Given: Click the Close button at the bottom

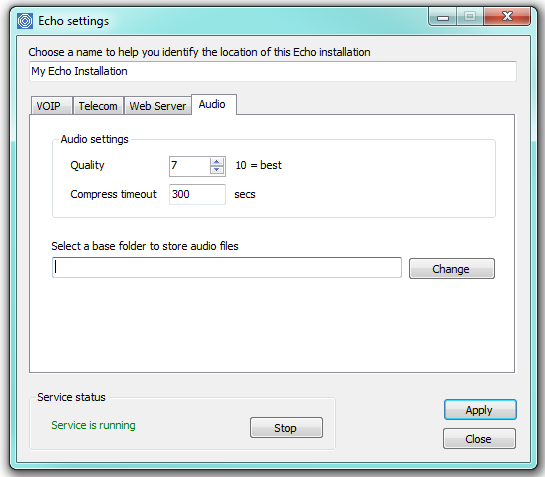Looking at the screenshot, I should pos(479,439).
